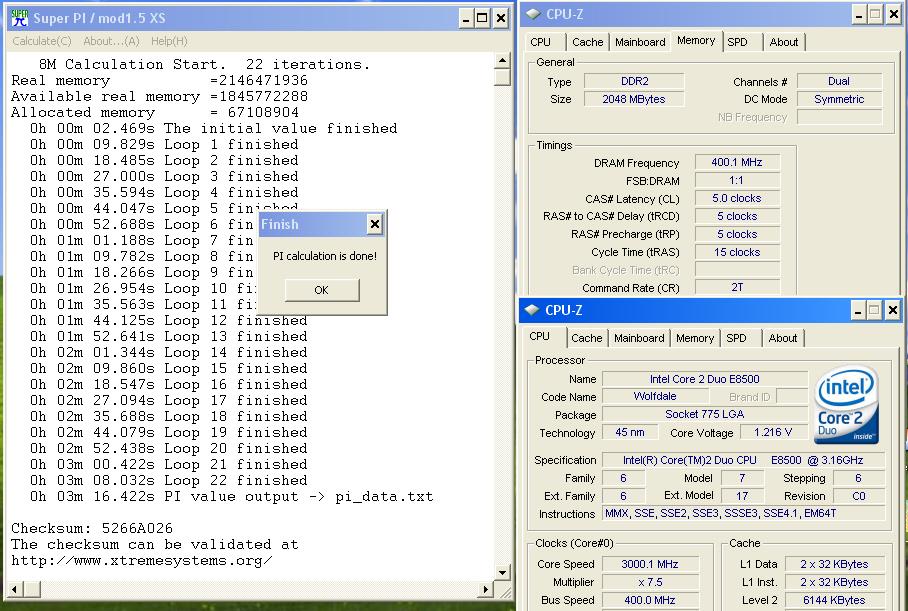Image resolution: width=908 pixels, height=611 pixels.
Task: Click the Checksum: 5266A026 line in Super PI
Action: pyautogui.click(x=92, y=529)
